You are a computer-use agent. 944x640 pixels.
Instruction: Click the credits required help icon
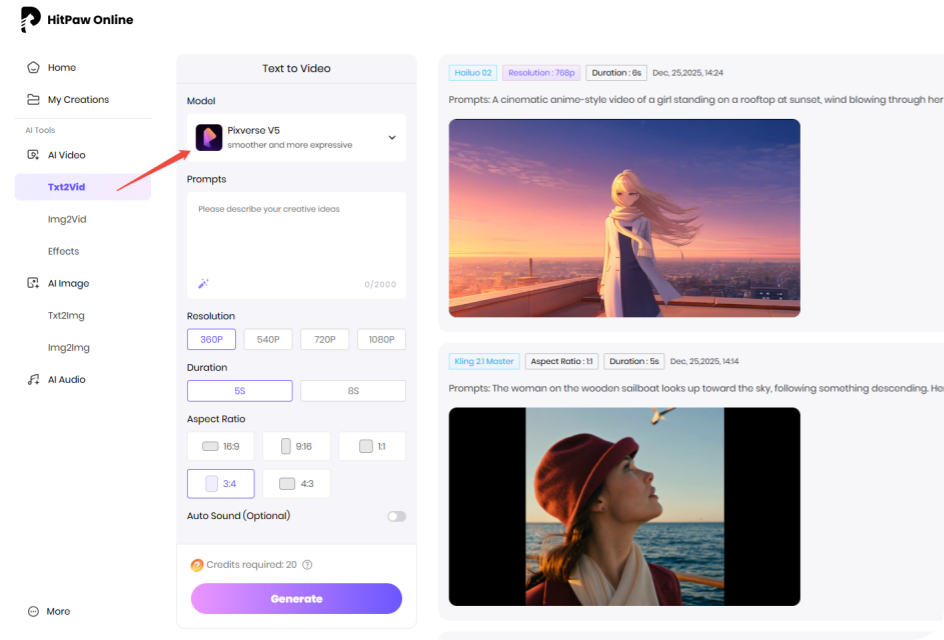(x=307, y=565)
